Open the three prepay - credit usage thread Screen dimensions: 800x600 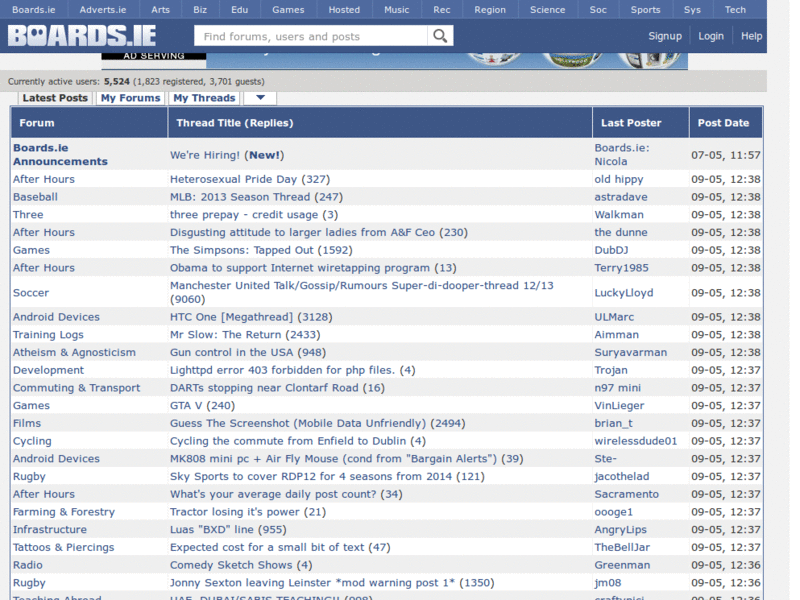point(244,215)
